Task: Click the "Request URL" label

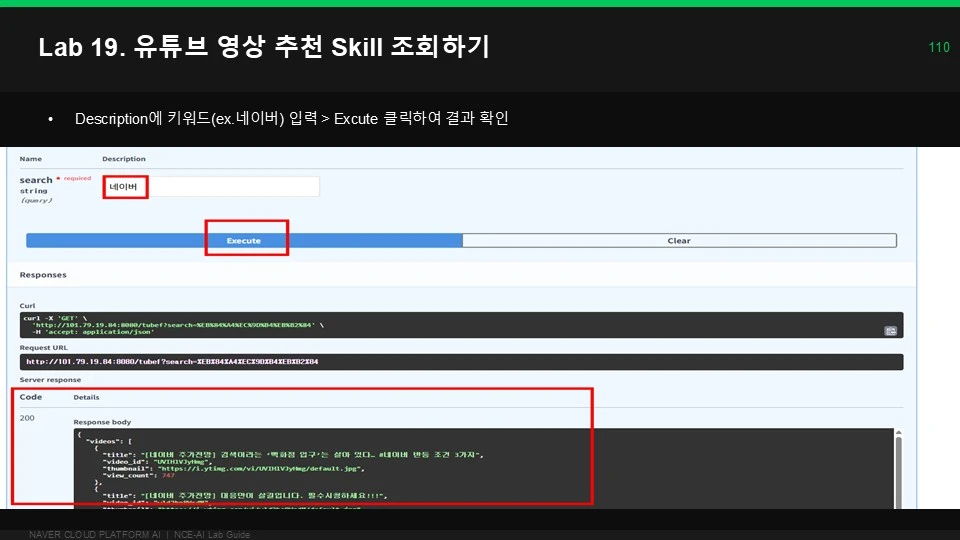Action: (43, 347)
